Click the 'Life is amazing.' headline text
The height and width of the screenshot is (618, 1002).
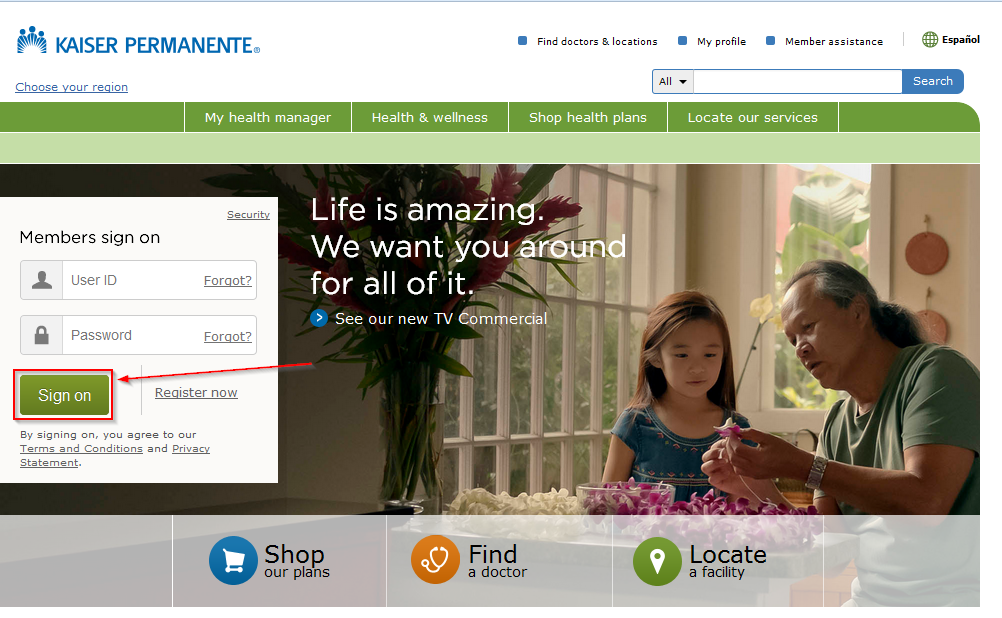(x=427, y=210)
